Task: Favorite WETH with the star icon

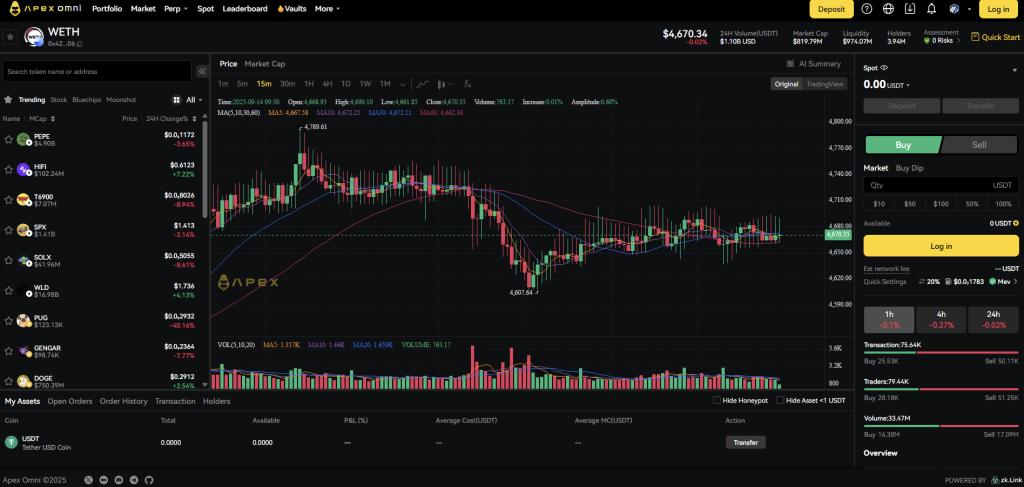Action: (10, 37)
